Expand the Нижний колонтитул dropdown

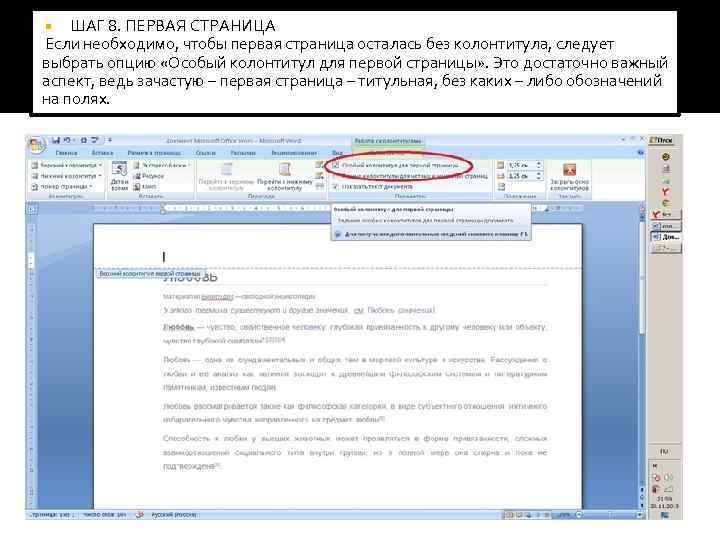67,176
